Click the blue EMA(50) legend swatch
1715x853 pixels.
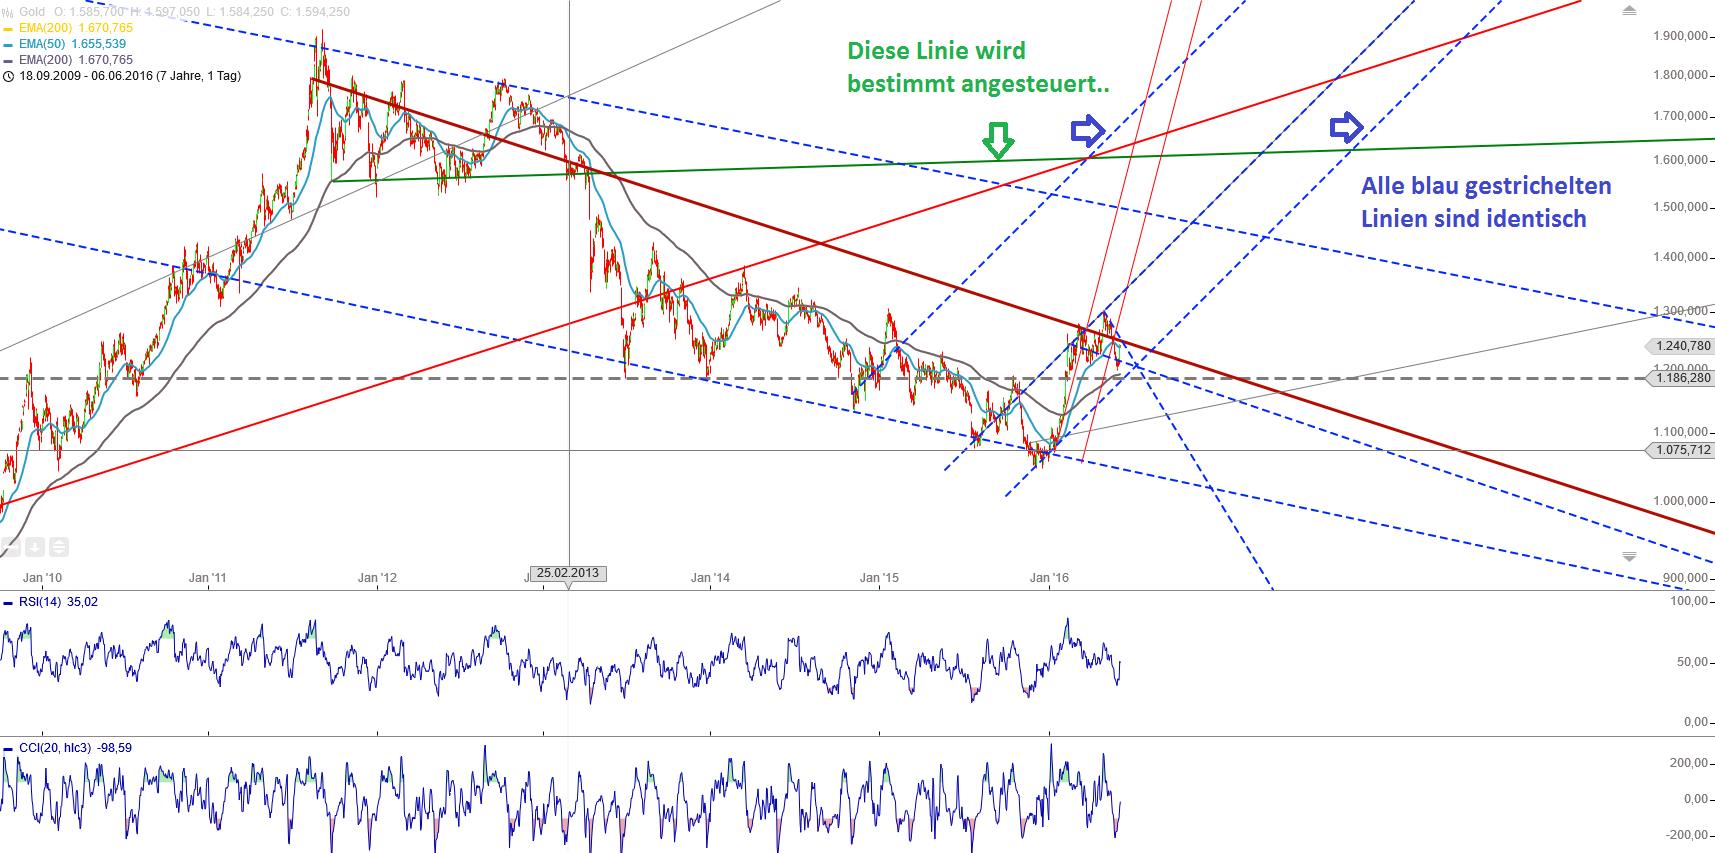8,45
